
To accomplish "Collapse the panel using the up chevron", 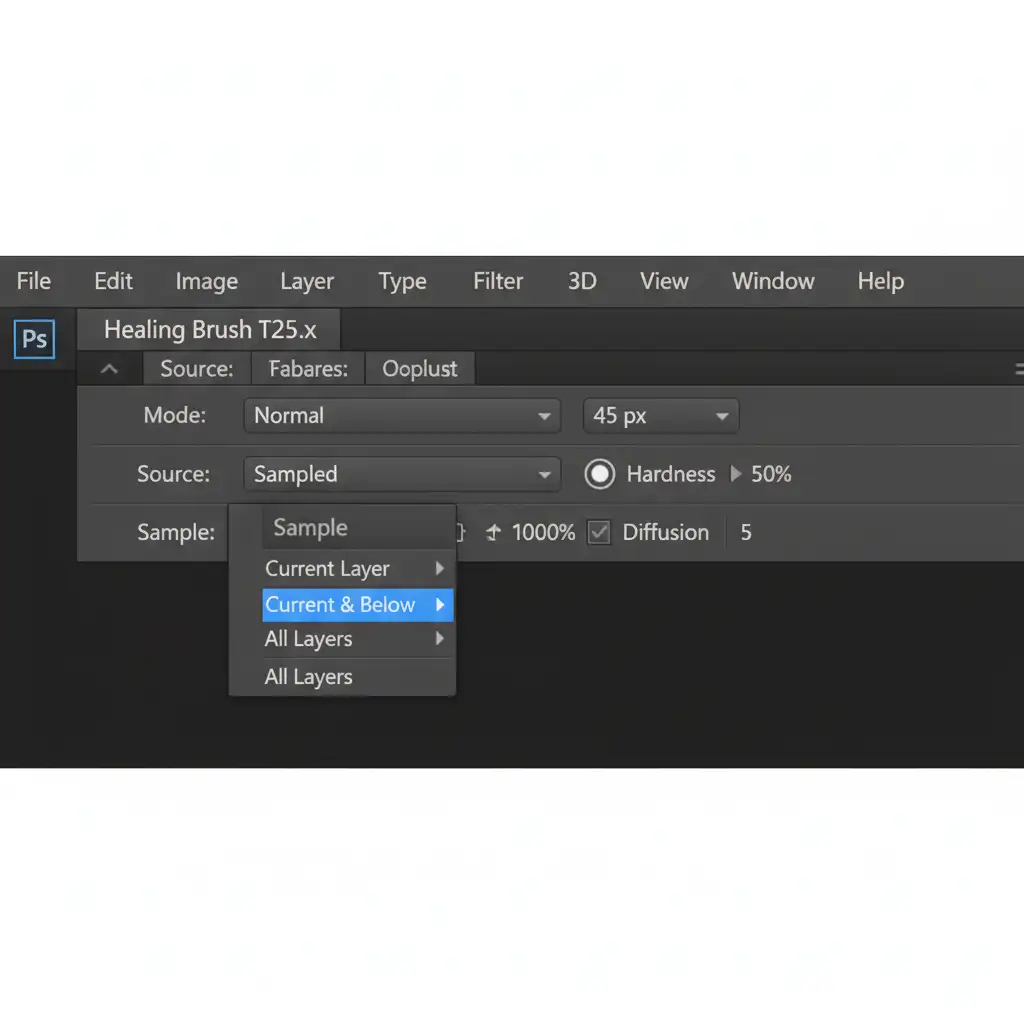I will pyautogui.click(x=110, y=369).
